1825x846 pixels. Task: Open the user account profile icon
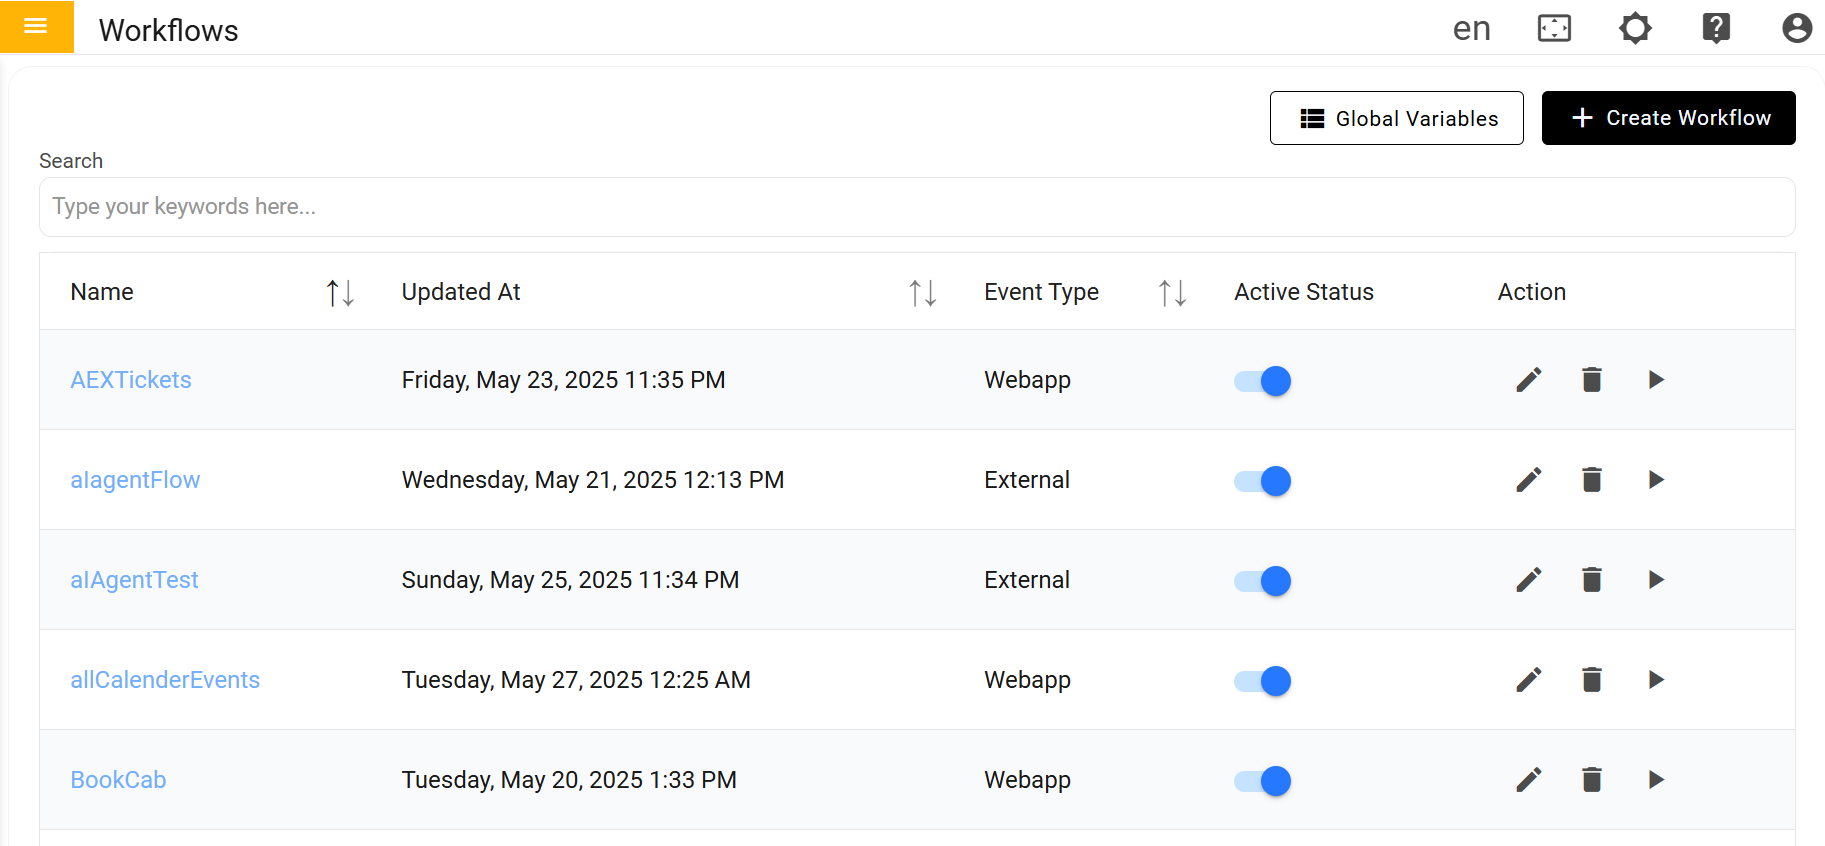click(x=1797, y=28)
